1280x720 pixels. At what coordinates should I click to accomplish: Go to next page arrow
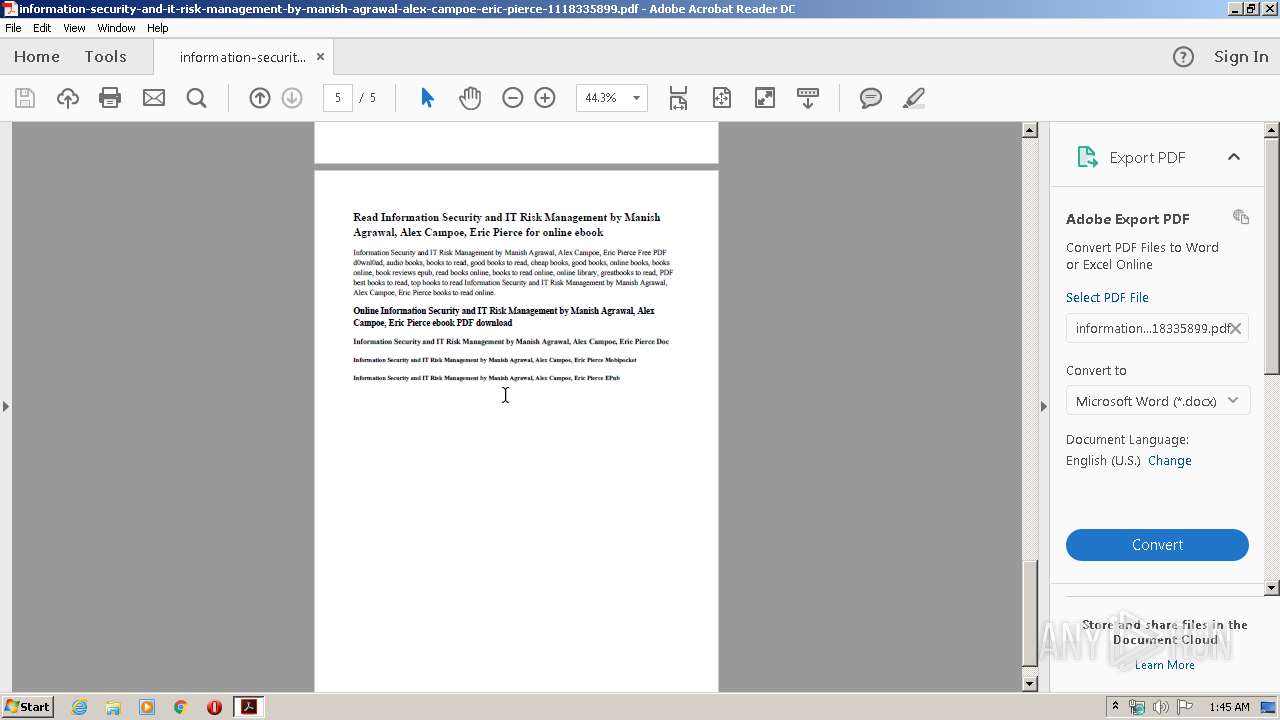click(x=292, y=98)
